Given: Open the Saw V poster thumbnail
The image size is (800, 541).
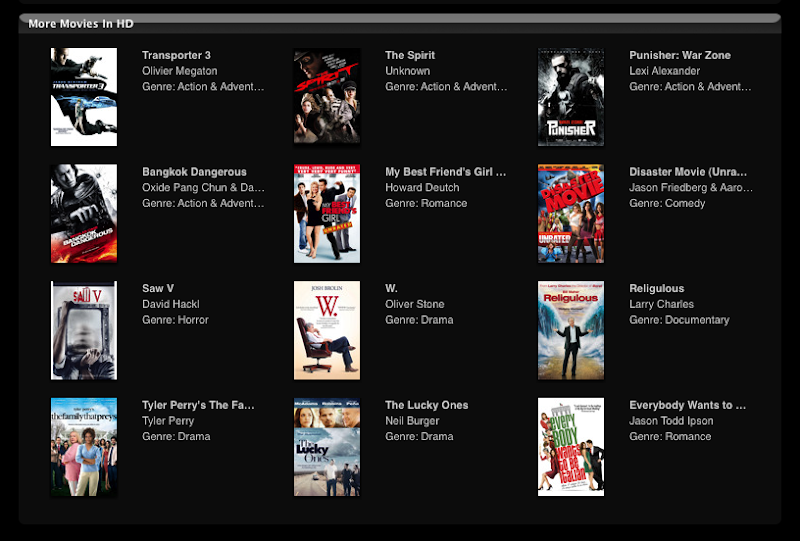Looking at the screenshot, I should pyautogui.click(x=84, y=330).
